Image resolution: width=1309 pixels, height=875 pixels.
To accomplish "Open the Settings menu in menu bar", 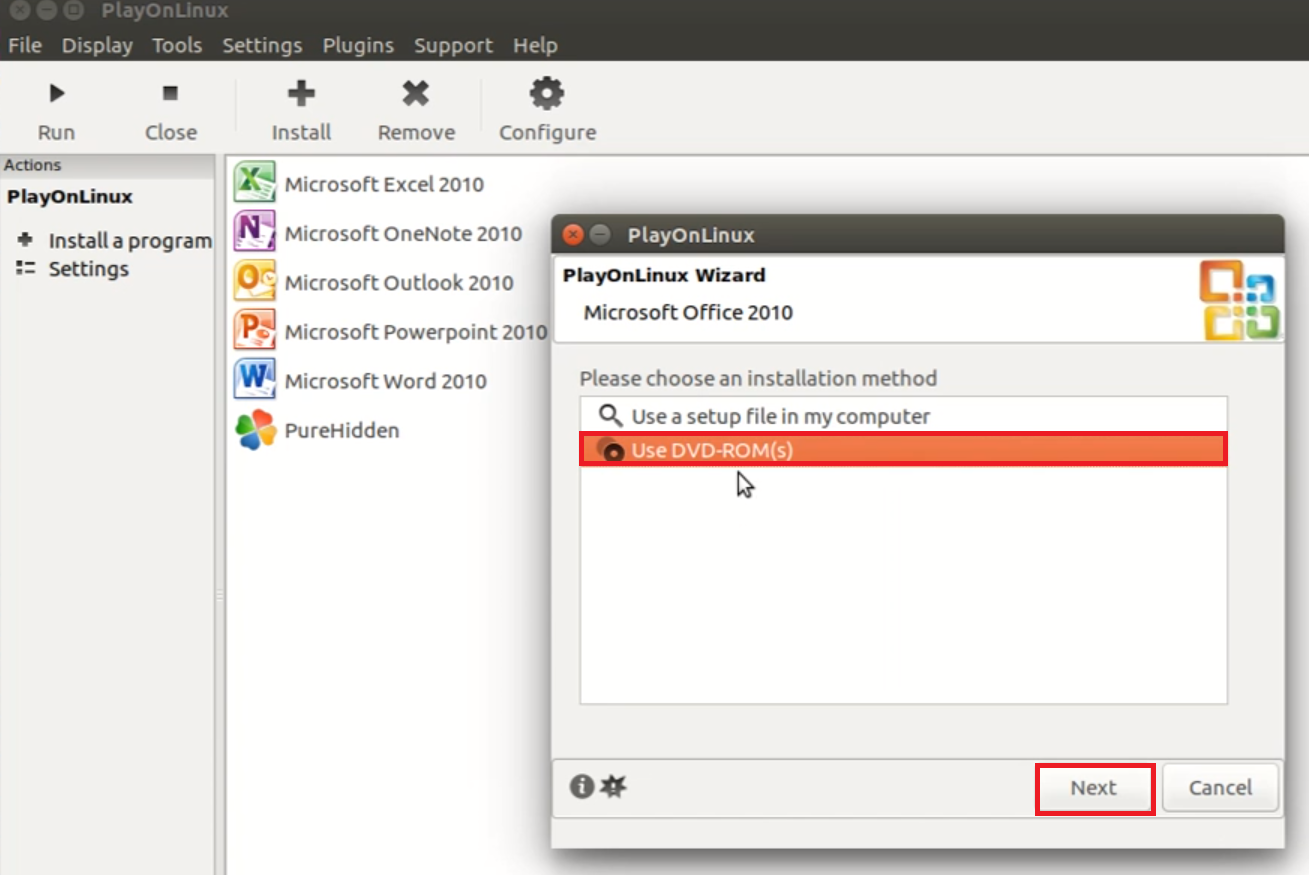I will coord(262,45).
